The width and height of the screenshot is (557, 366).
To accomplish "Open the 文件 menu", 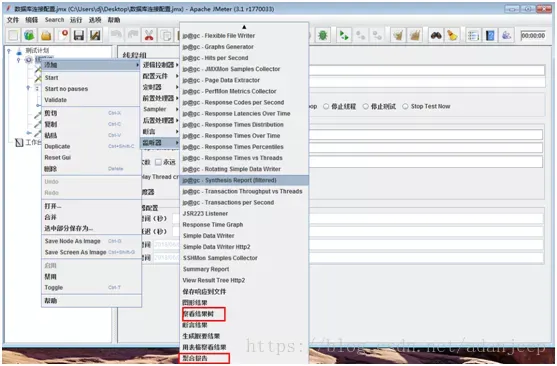I will pyautogui.click(x=13, y=20).
